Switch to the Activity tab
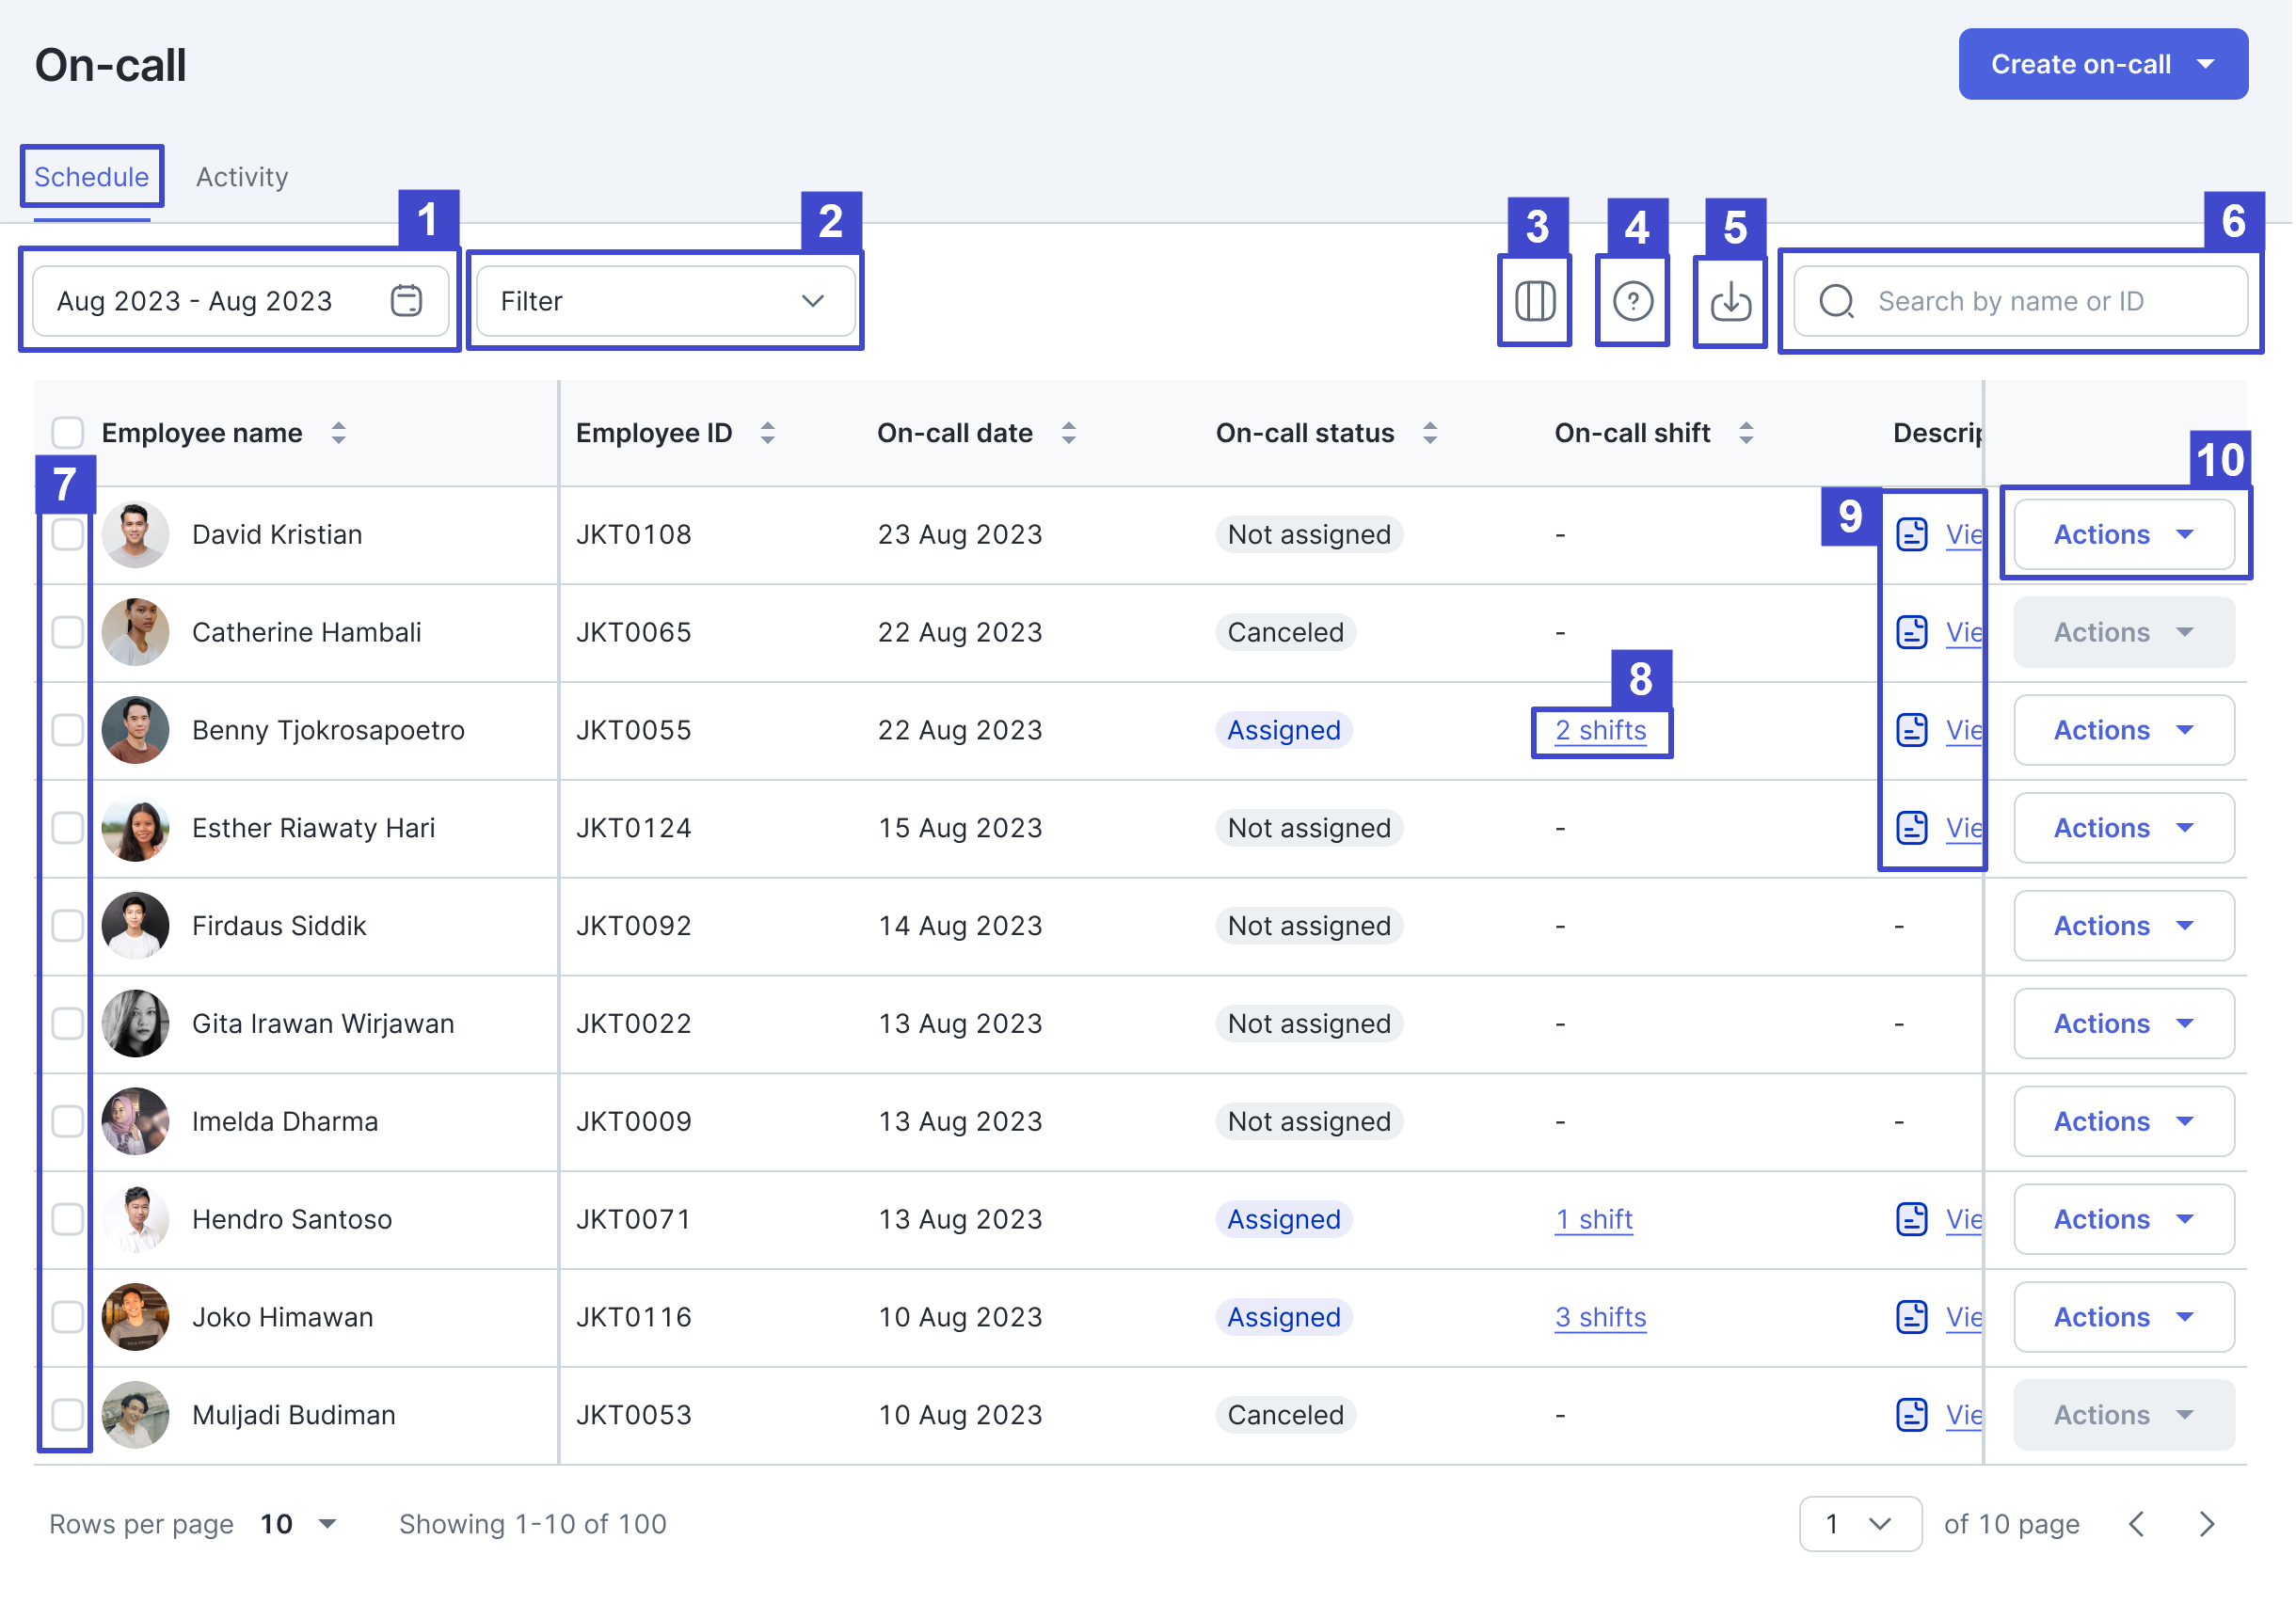Screen dimensions: 2296x1603 click(x=242, y=177)
